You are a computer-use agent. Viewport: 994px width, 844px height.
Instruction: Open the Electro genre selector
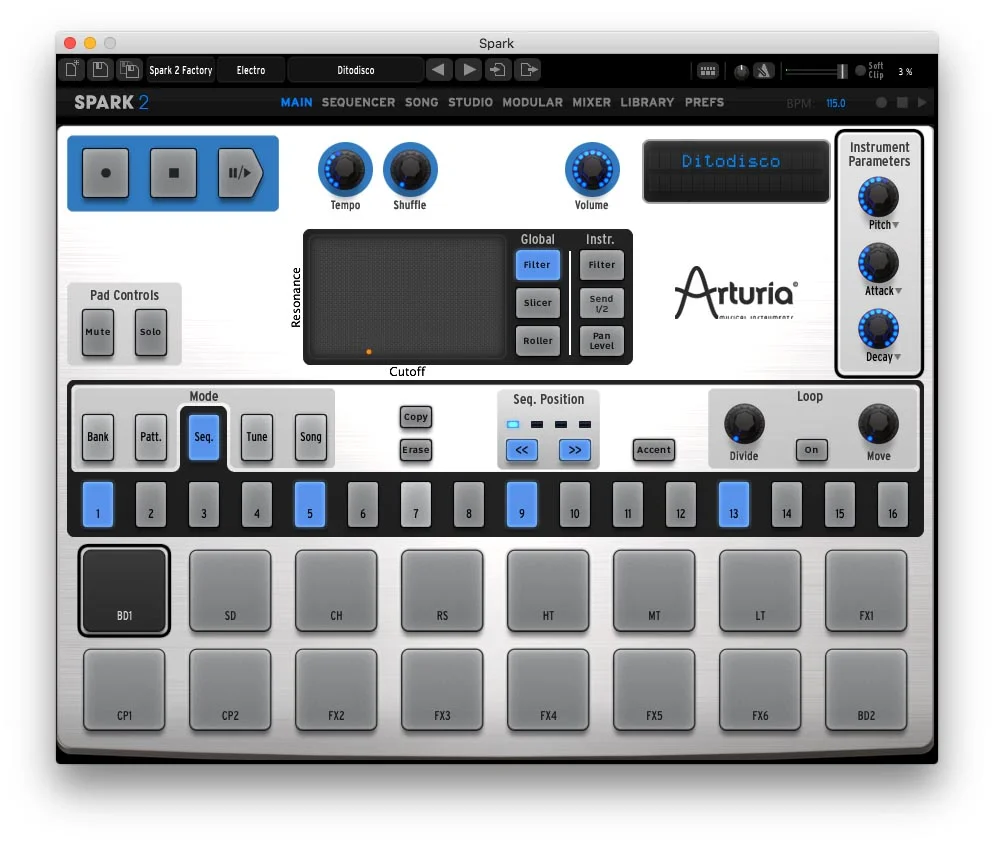point(251,70)
